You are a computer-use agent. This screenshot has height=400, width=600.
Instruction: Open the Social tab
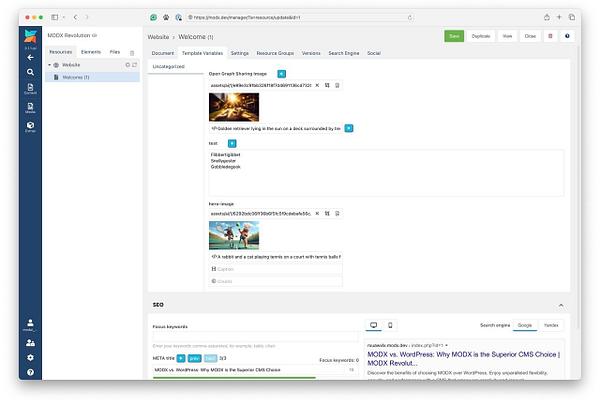(x=374, y=53)
